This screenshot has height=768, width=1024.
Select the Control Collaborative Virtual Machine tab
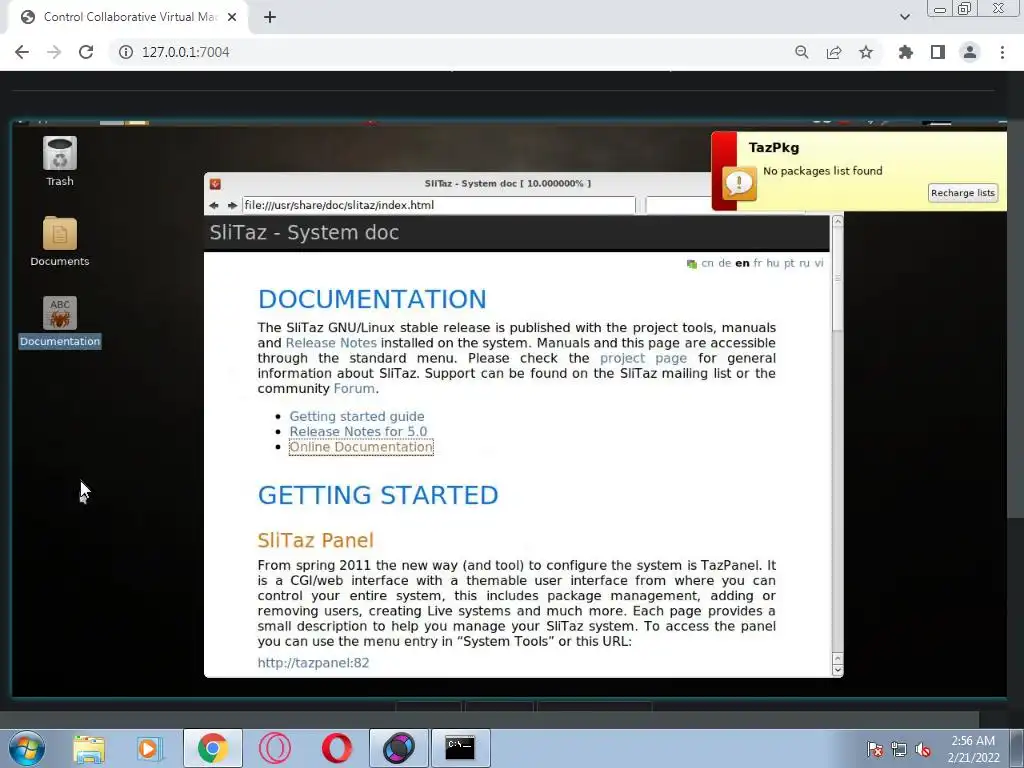pyautogui.click(x=129, y=17)
